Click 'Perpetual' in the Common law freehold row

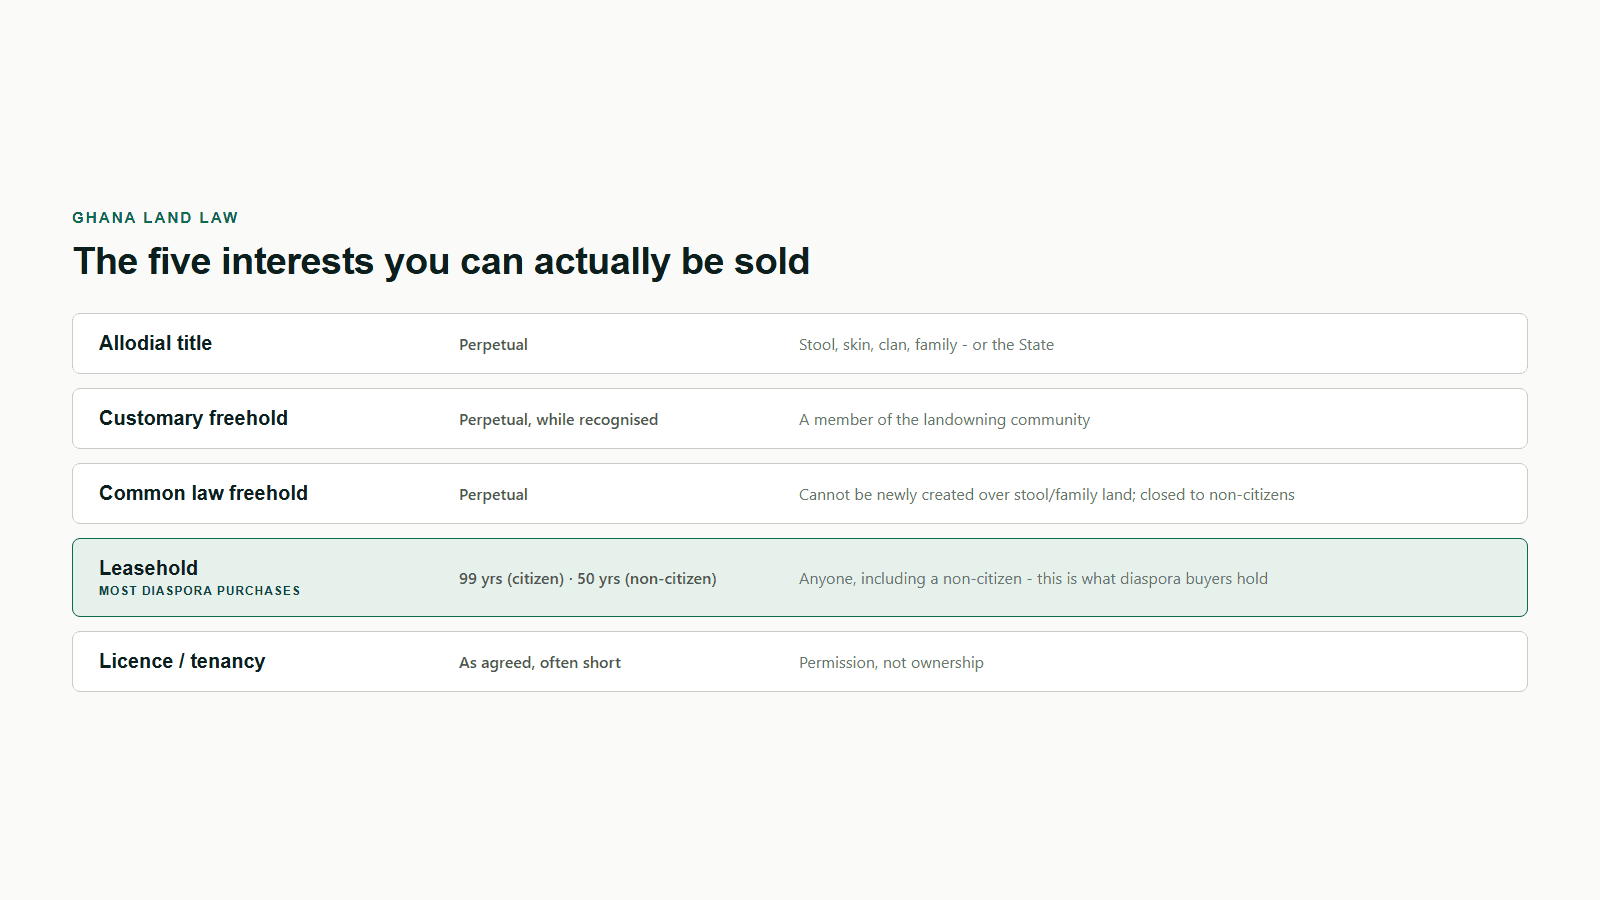[493, 495]
